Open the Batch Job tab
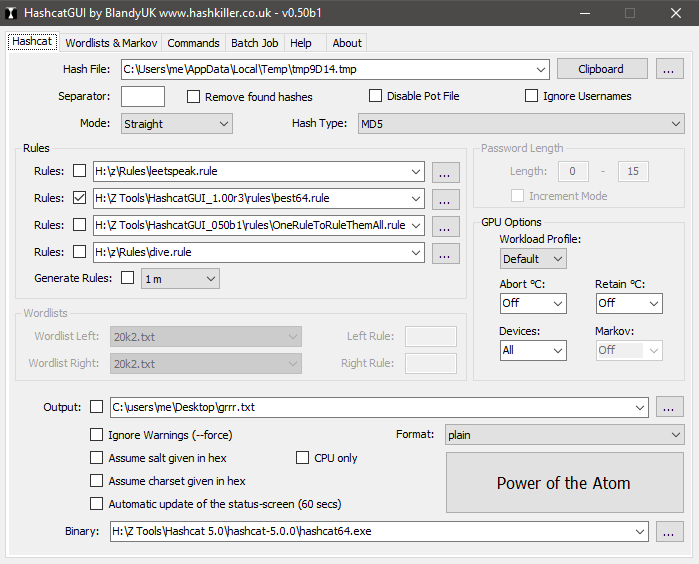Screen dimensions: 699x564 (254, 43)
